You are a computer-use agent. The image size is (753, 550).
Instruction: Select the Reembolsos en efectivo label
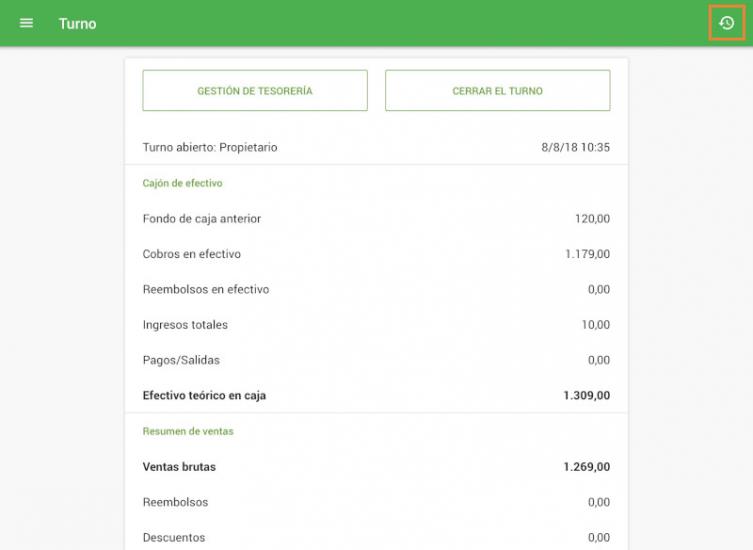pyautogui.click(x=206, y=290)
